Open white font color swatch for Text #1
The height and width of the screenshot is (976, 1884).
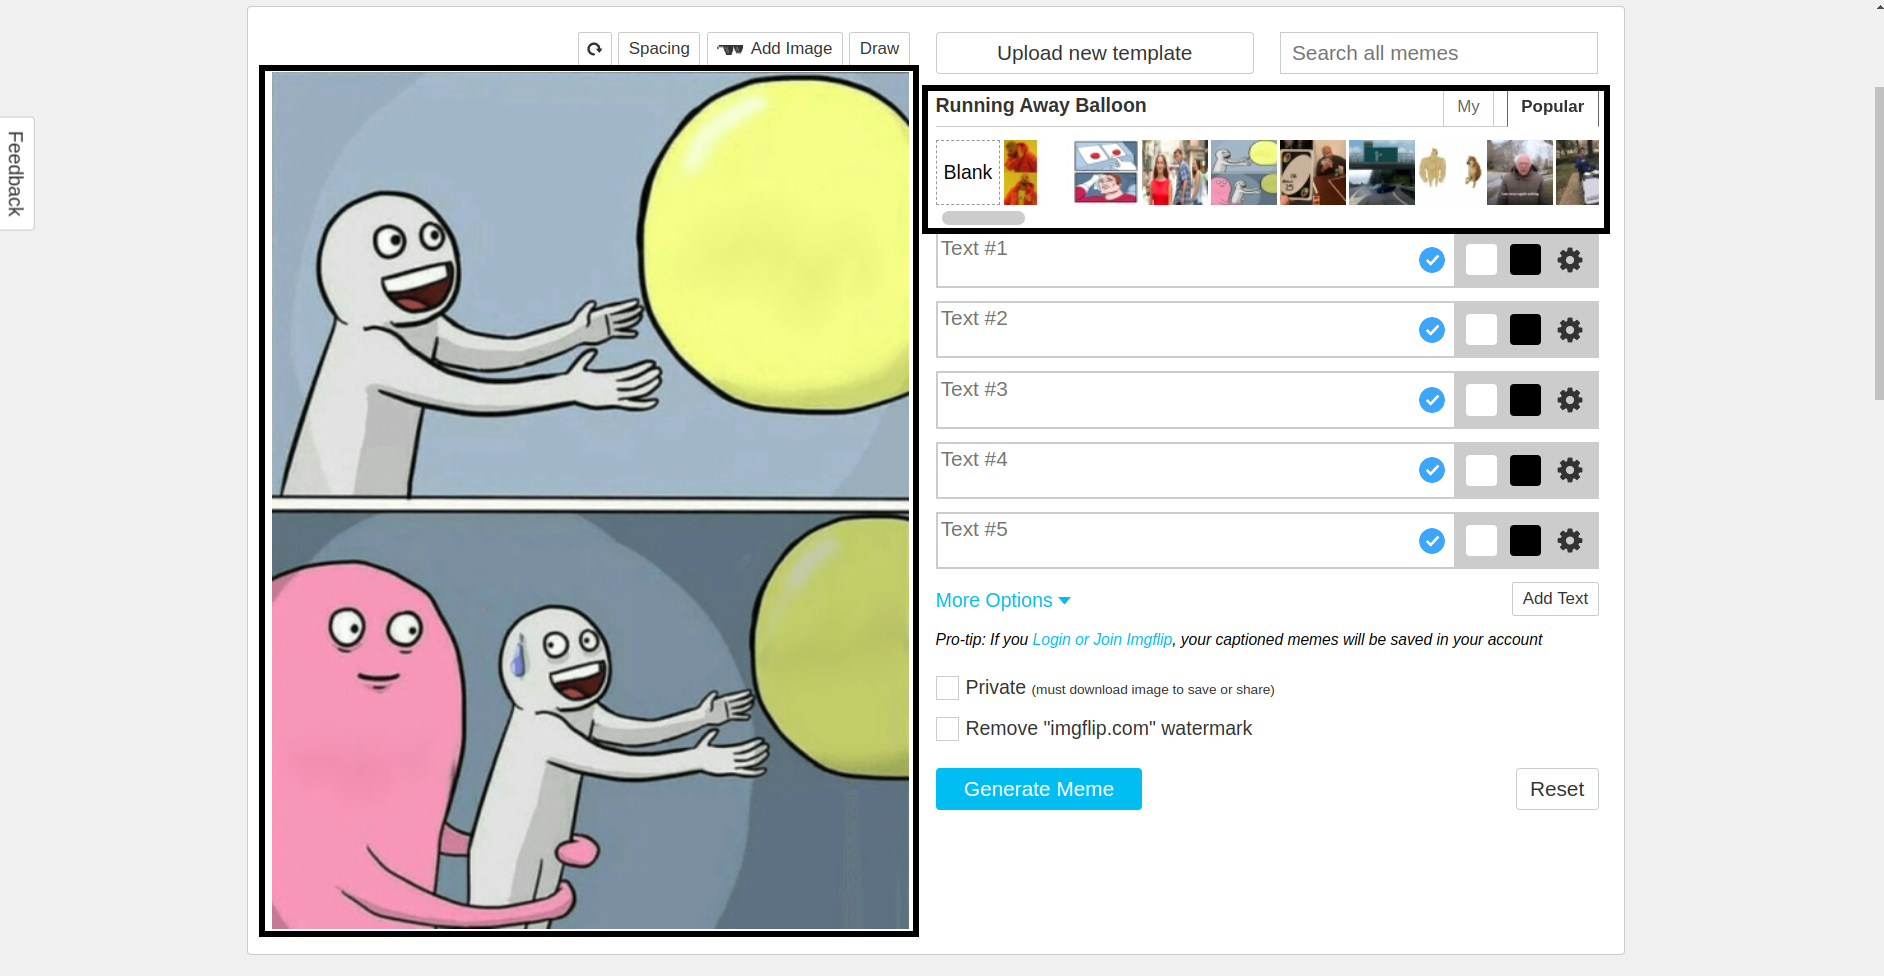click(x=1481, y=260)
